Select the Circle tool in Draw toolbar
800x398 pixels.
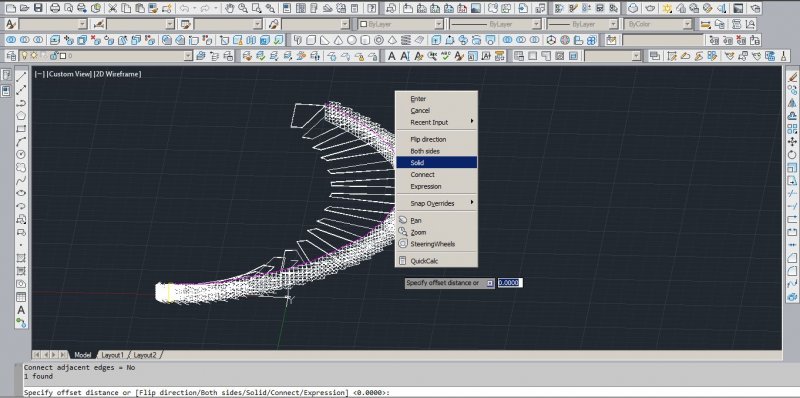(x=21, y=154)
